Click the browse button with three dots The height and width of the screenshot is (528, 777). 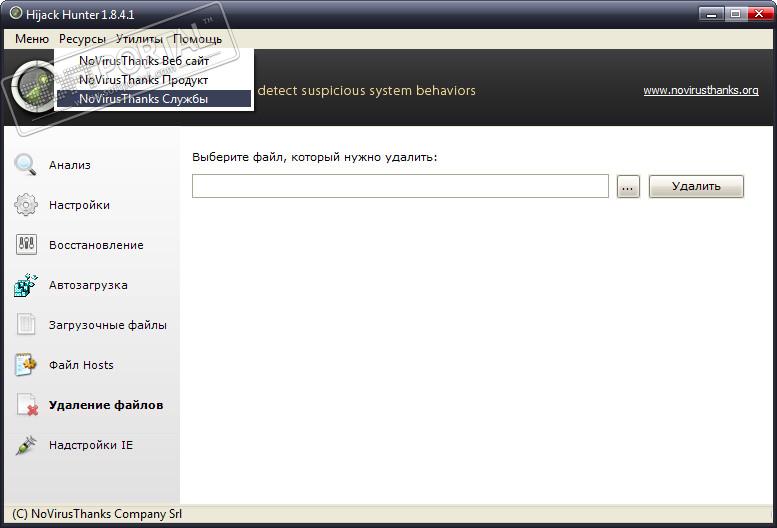(628, 187)
